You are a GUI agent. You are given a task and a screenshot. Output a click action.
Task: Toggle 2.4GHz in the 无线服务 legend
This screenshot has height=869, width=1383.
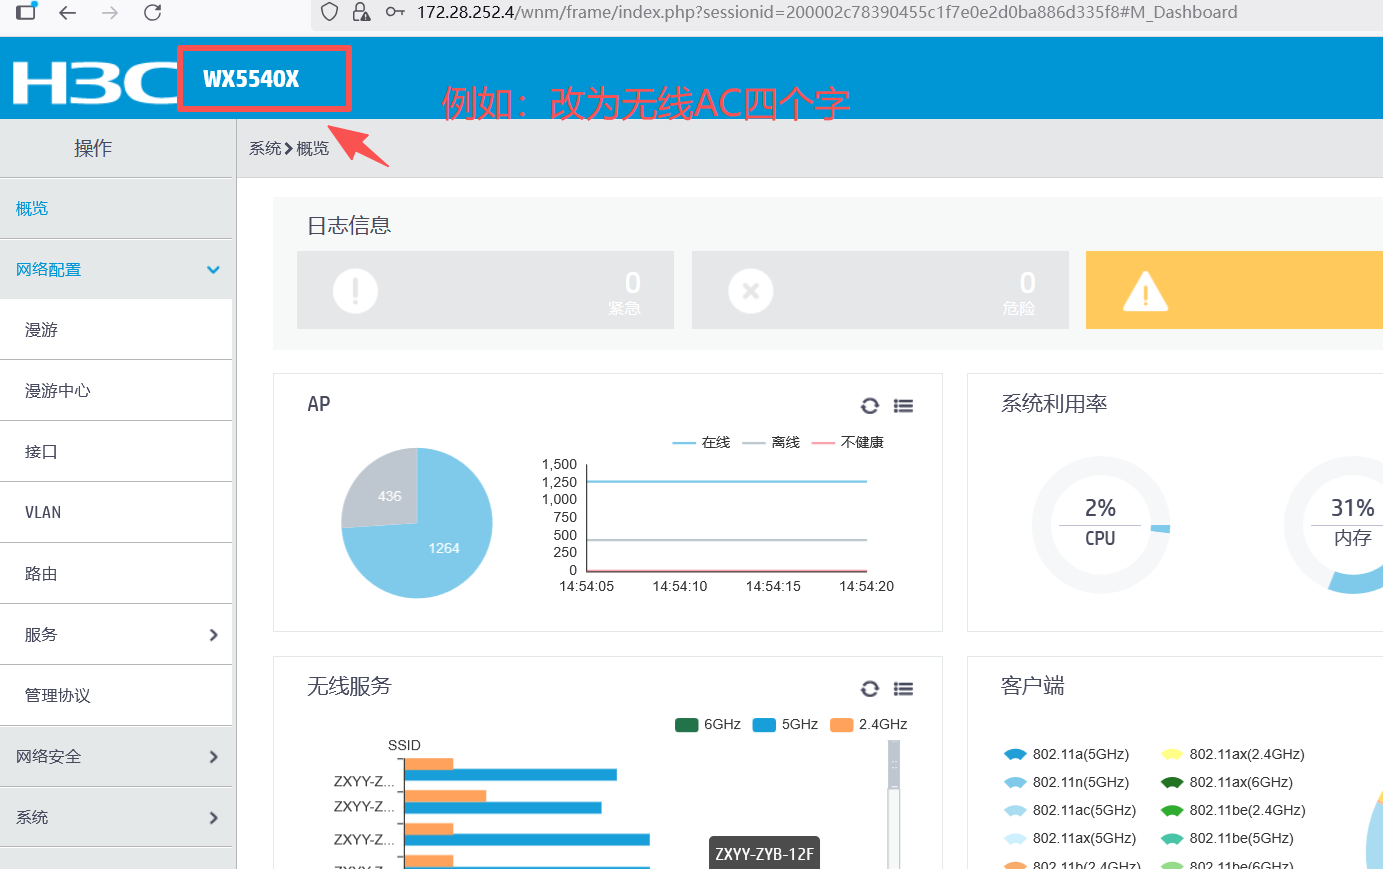point(869,724)
